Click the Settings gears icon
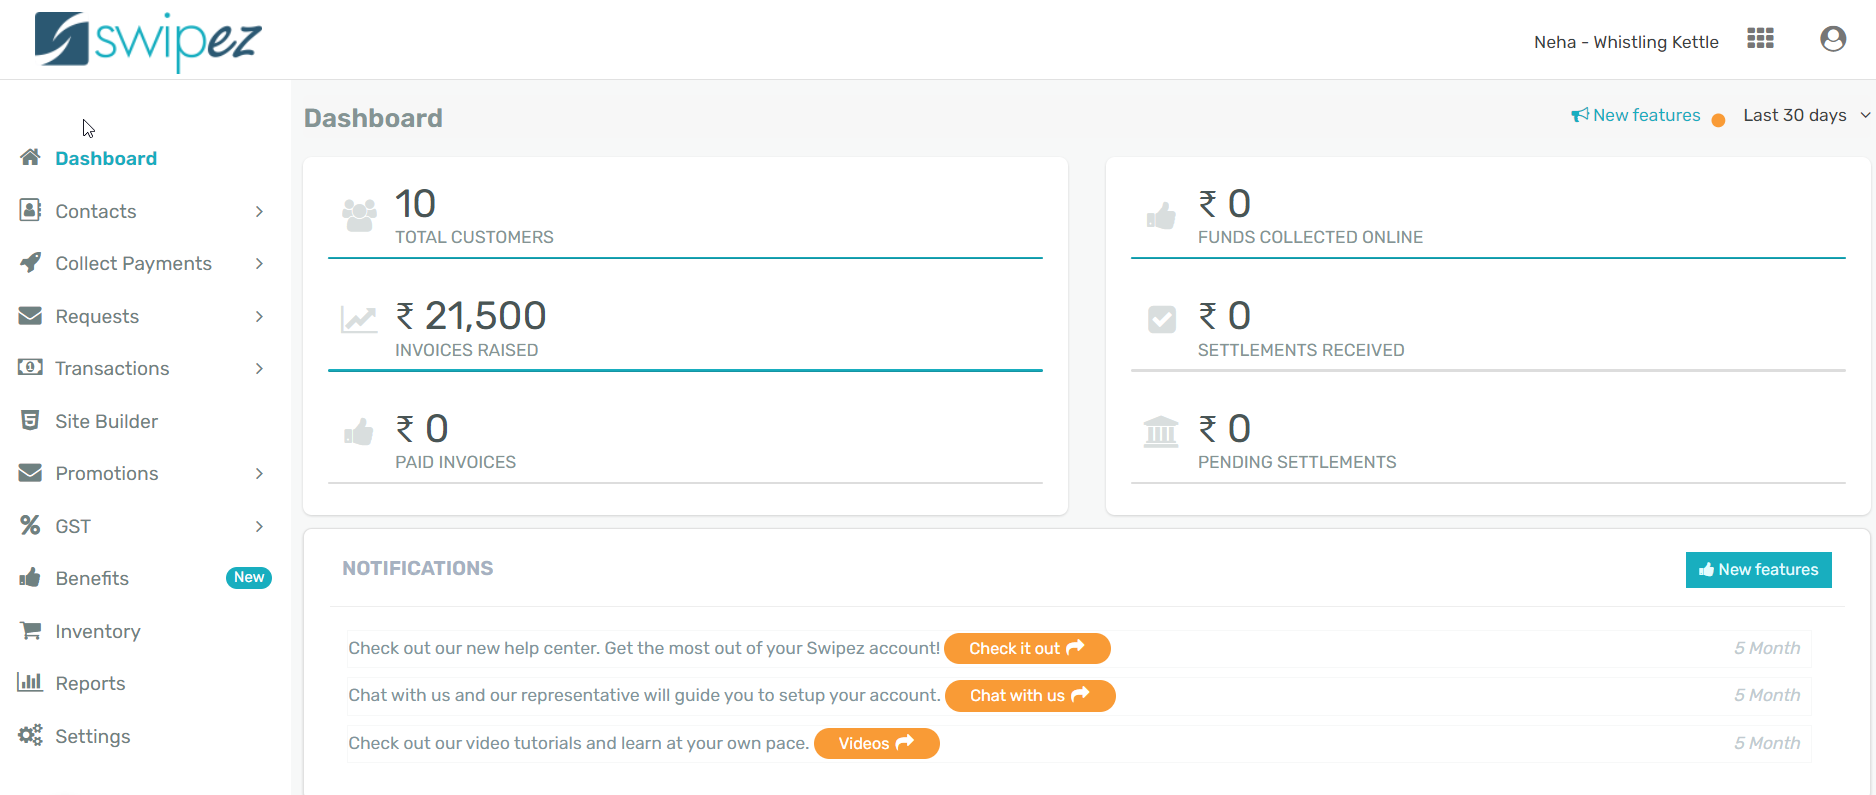The width and height of the screenshot is (1876, 795). click(30, 735)
